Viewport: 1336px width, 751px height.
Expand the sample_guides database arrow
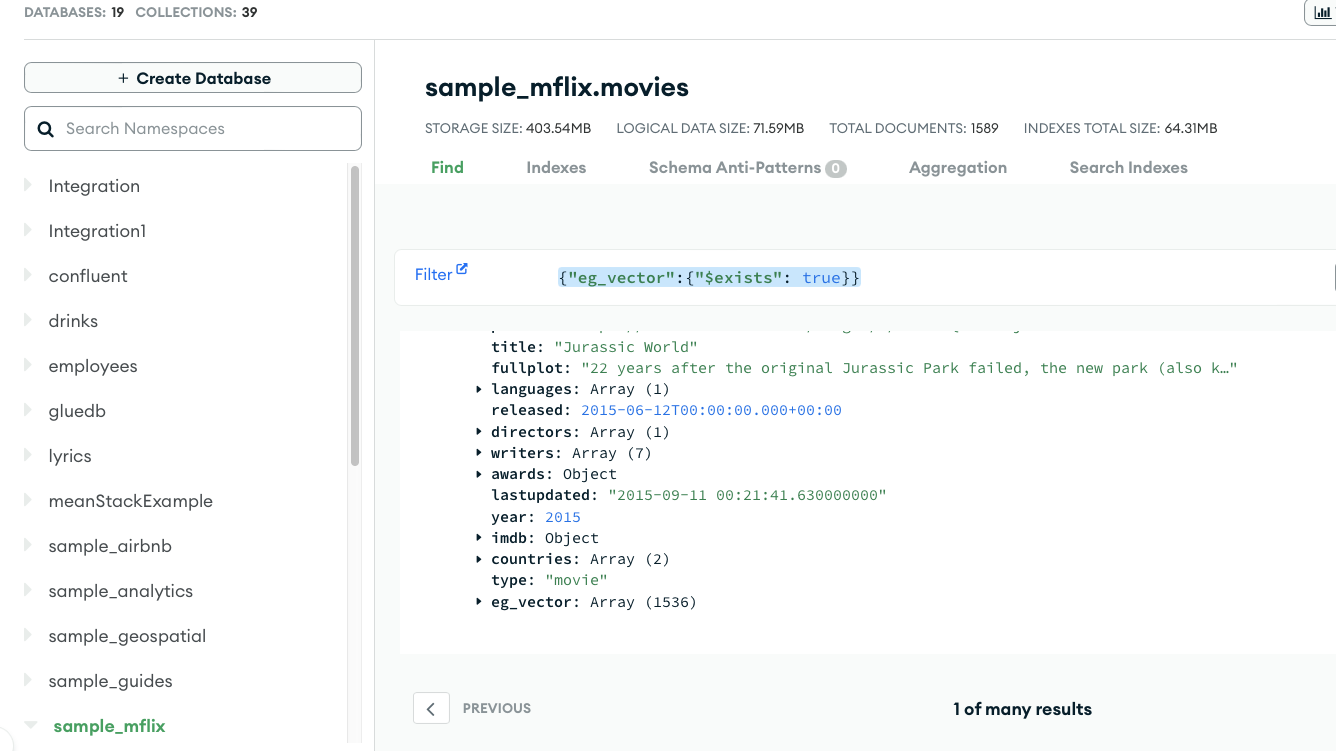pos(28,680)
